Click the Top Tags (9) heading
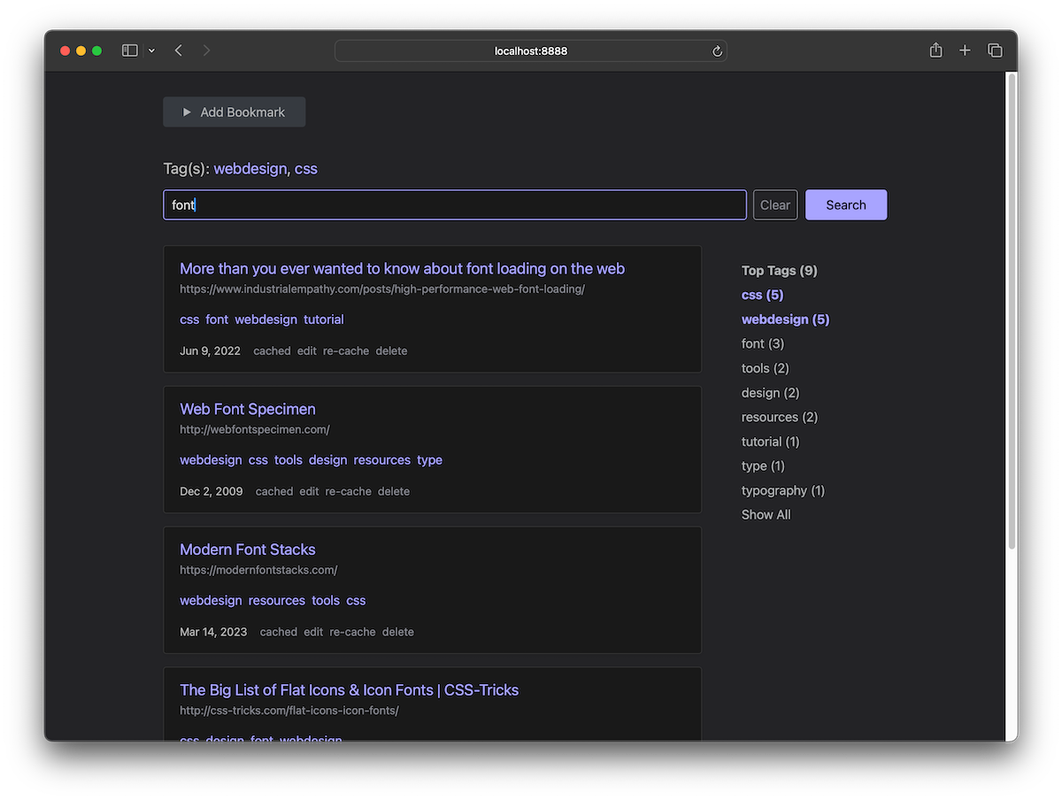The height and width of the screenshot is (800, 1062). click(779, 271)
